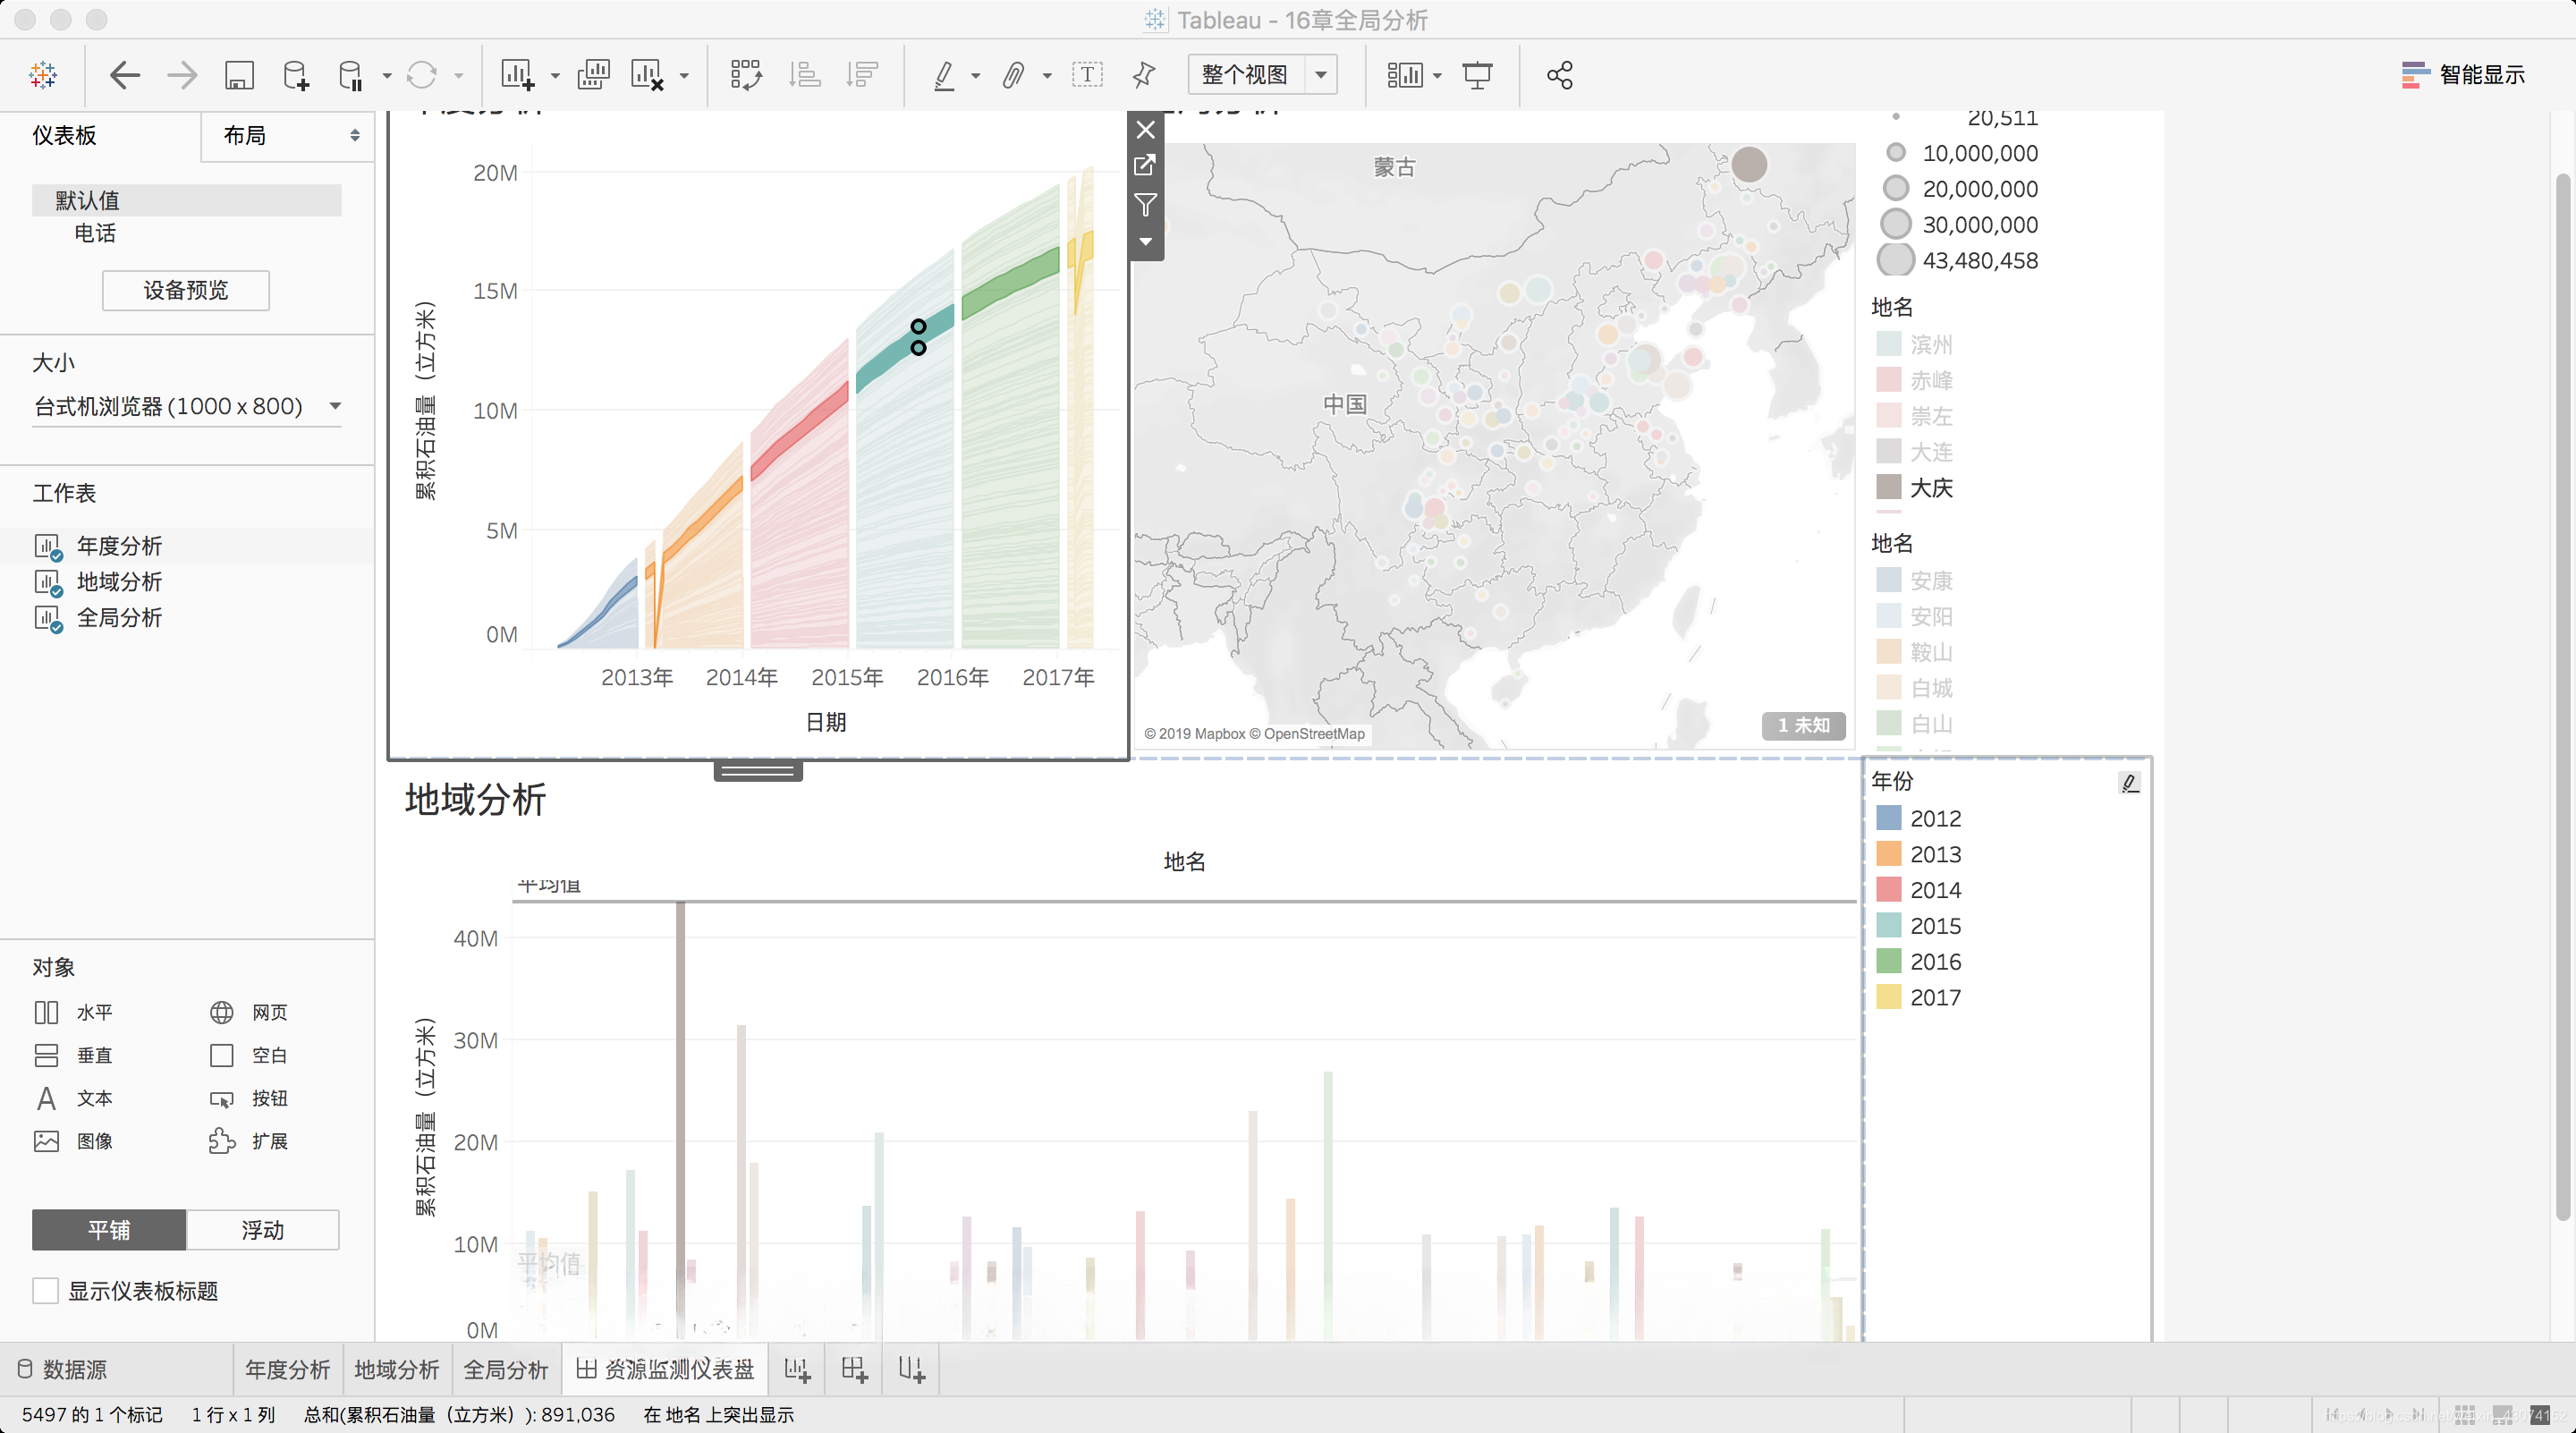
Task: Click the new dashboard icon in bottom tabs
Action: [853, 1369]
